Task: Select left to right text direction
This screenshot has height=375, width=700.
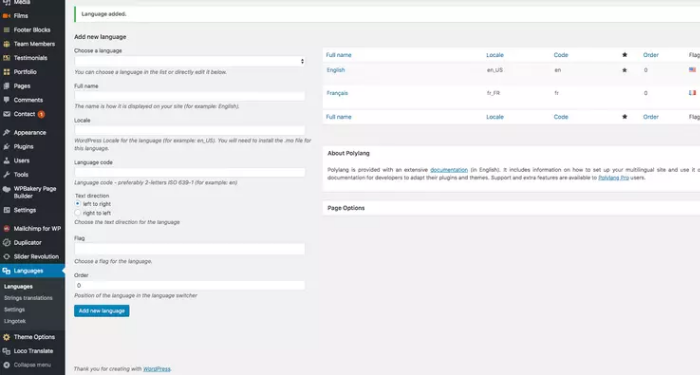Action: tap(78, 204)
